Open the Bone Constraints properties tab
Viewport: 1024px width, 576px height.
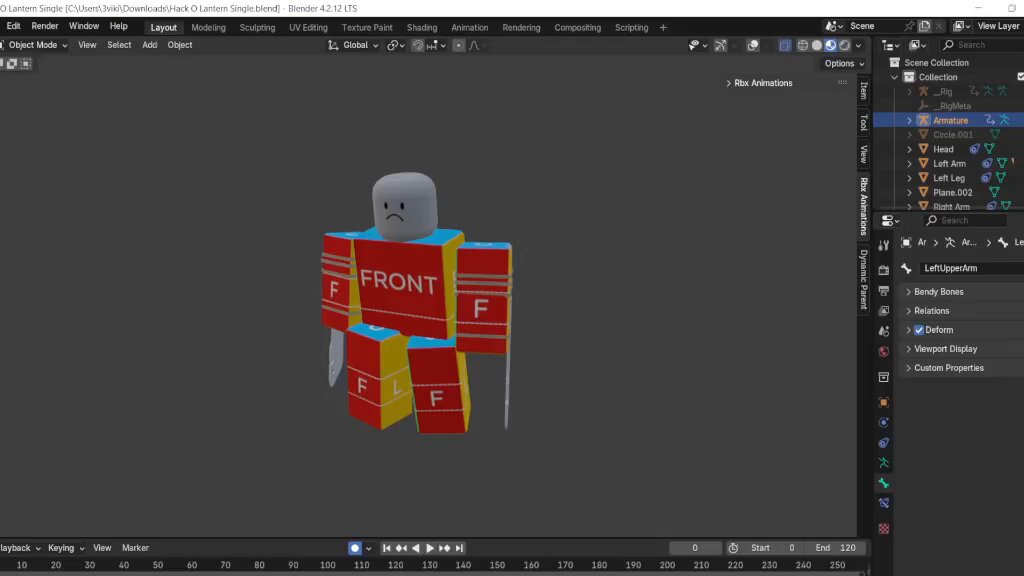(884, 504)
